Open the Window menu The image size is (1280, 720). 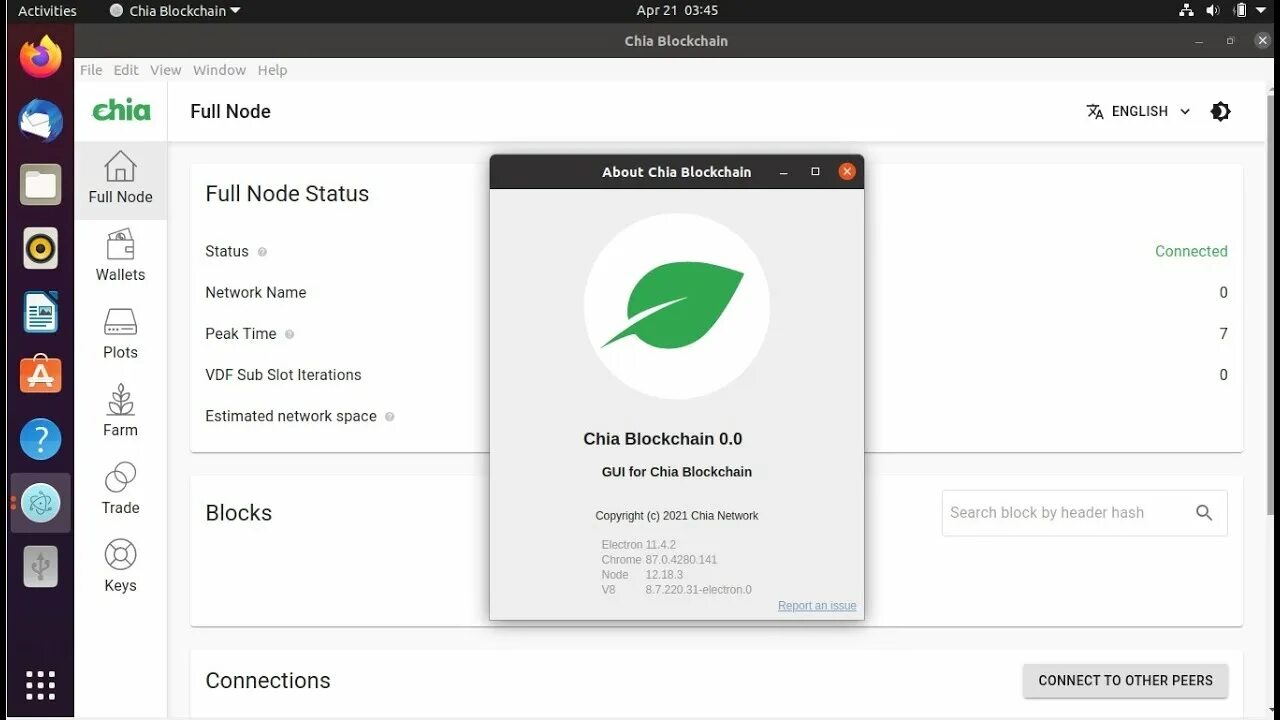pos(219,70)
